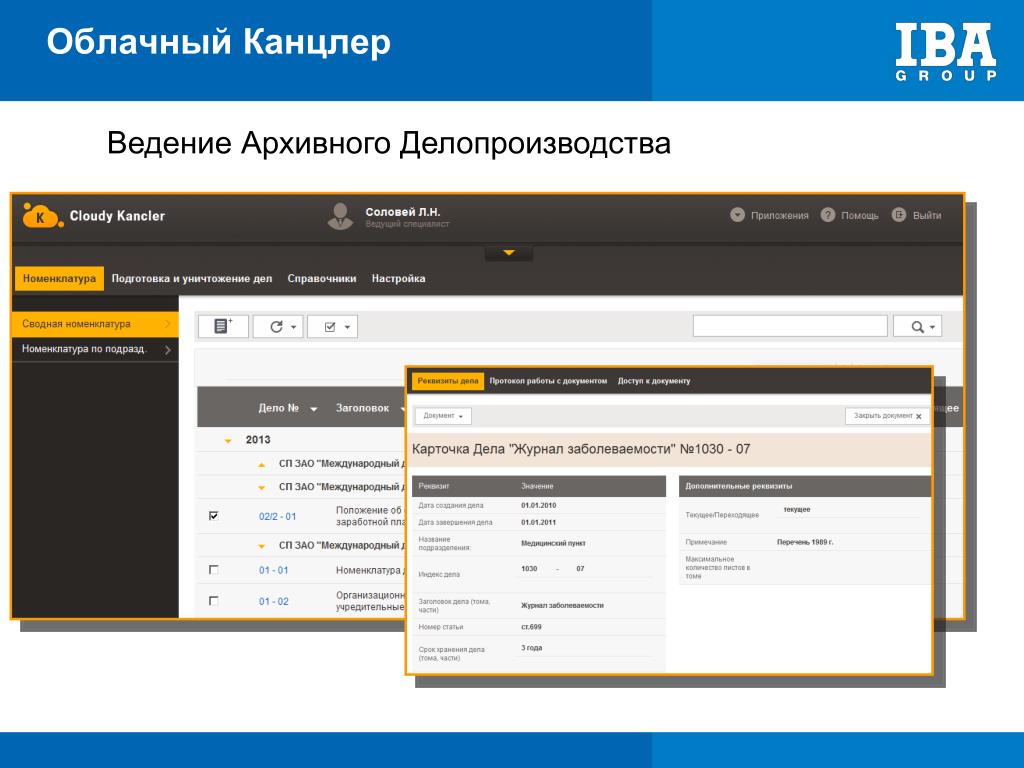Expand Сводная номенклатура chevron

coord(168,324)
